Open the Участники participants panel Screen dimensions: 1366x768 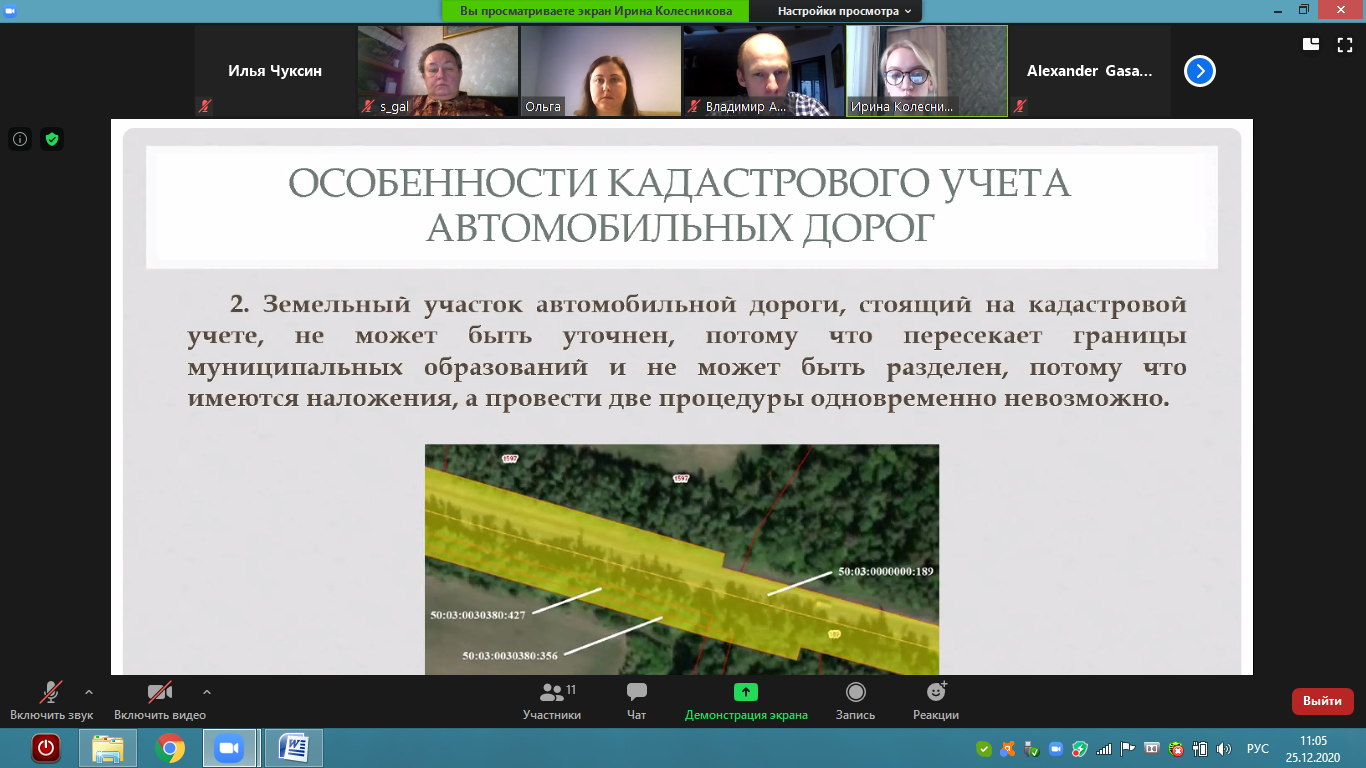pos(552,700)
